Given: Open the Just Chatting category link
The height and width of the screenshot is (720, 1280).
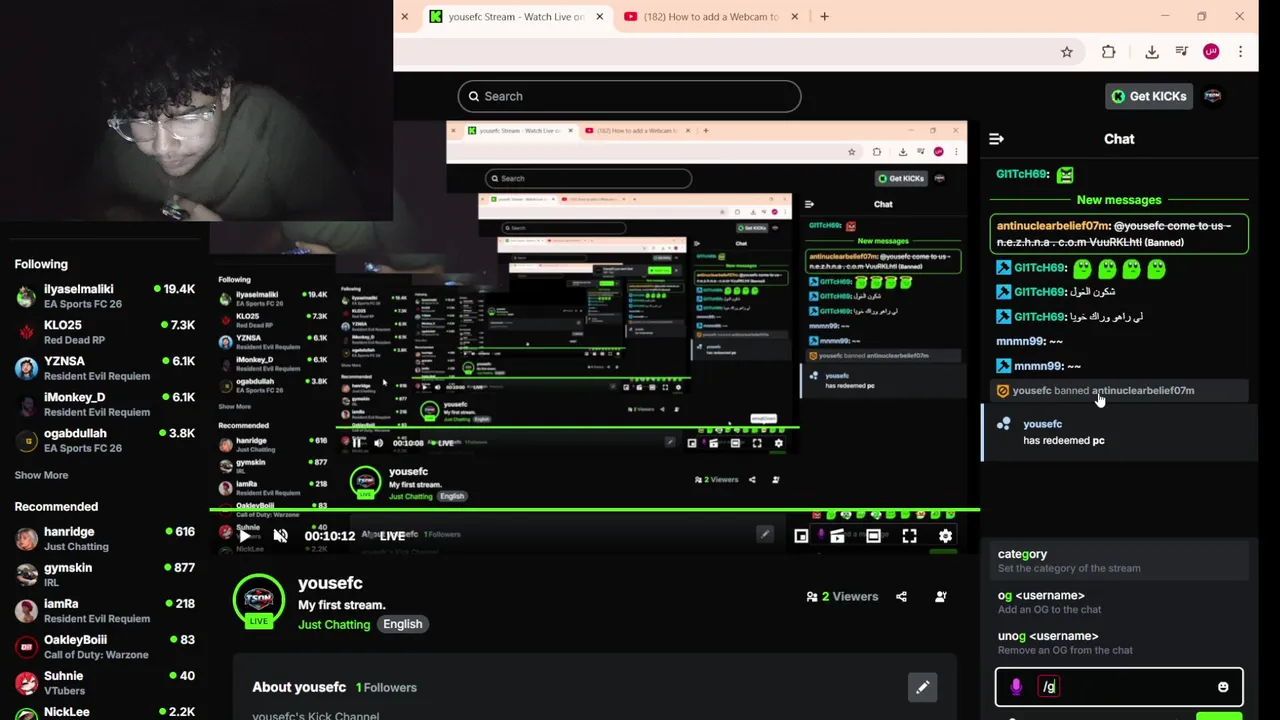Looking at the screenshot, I should pos(334,624).
